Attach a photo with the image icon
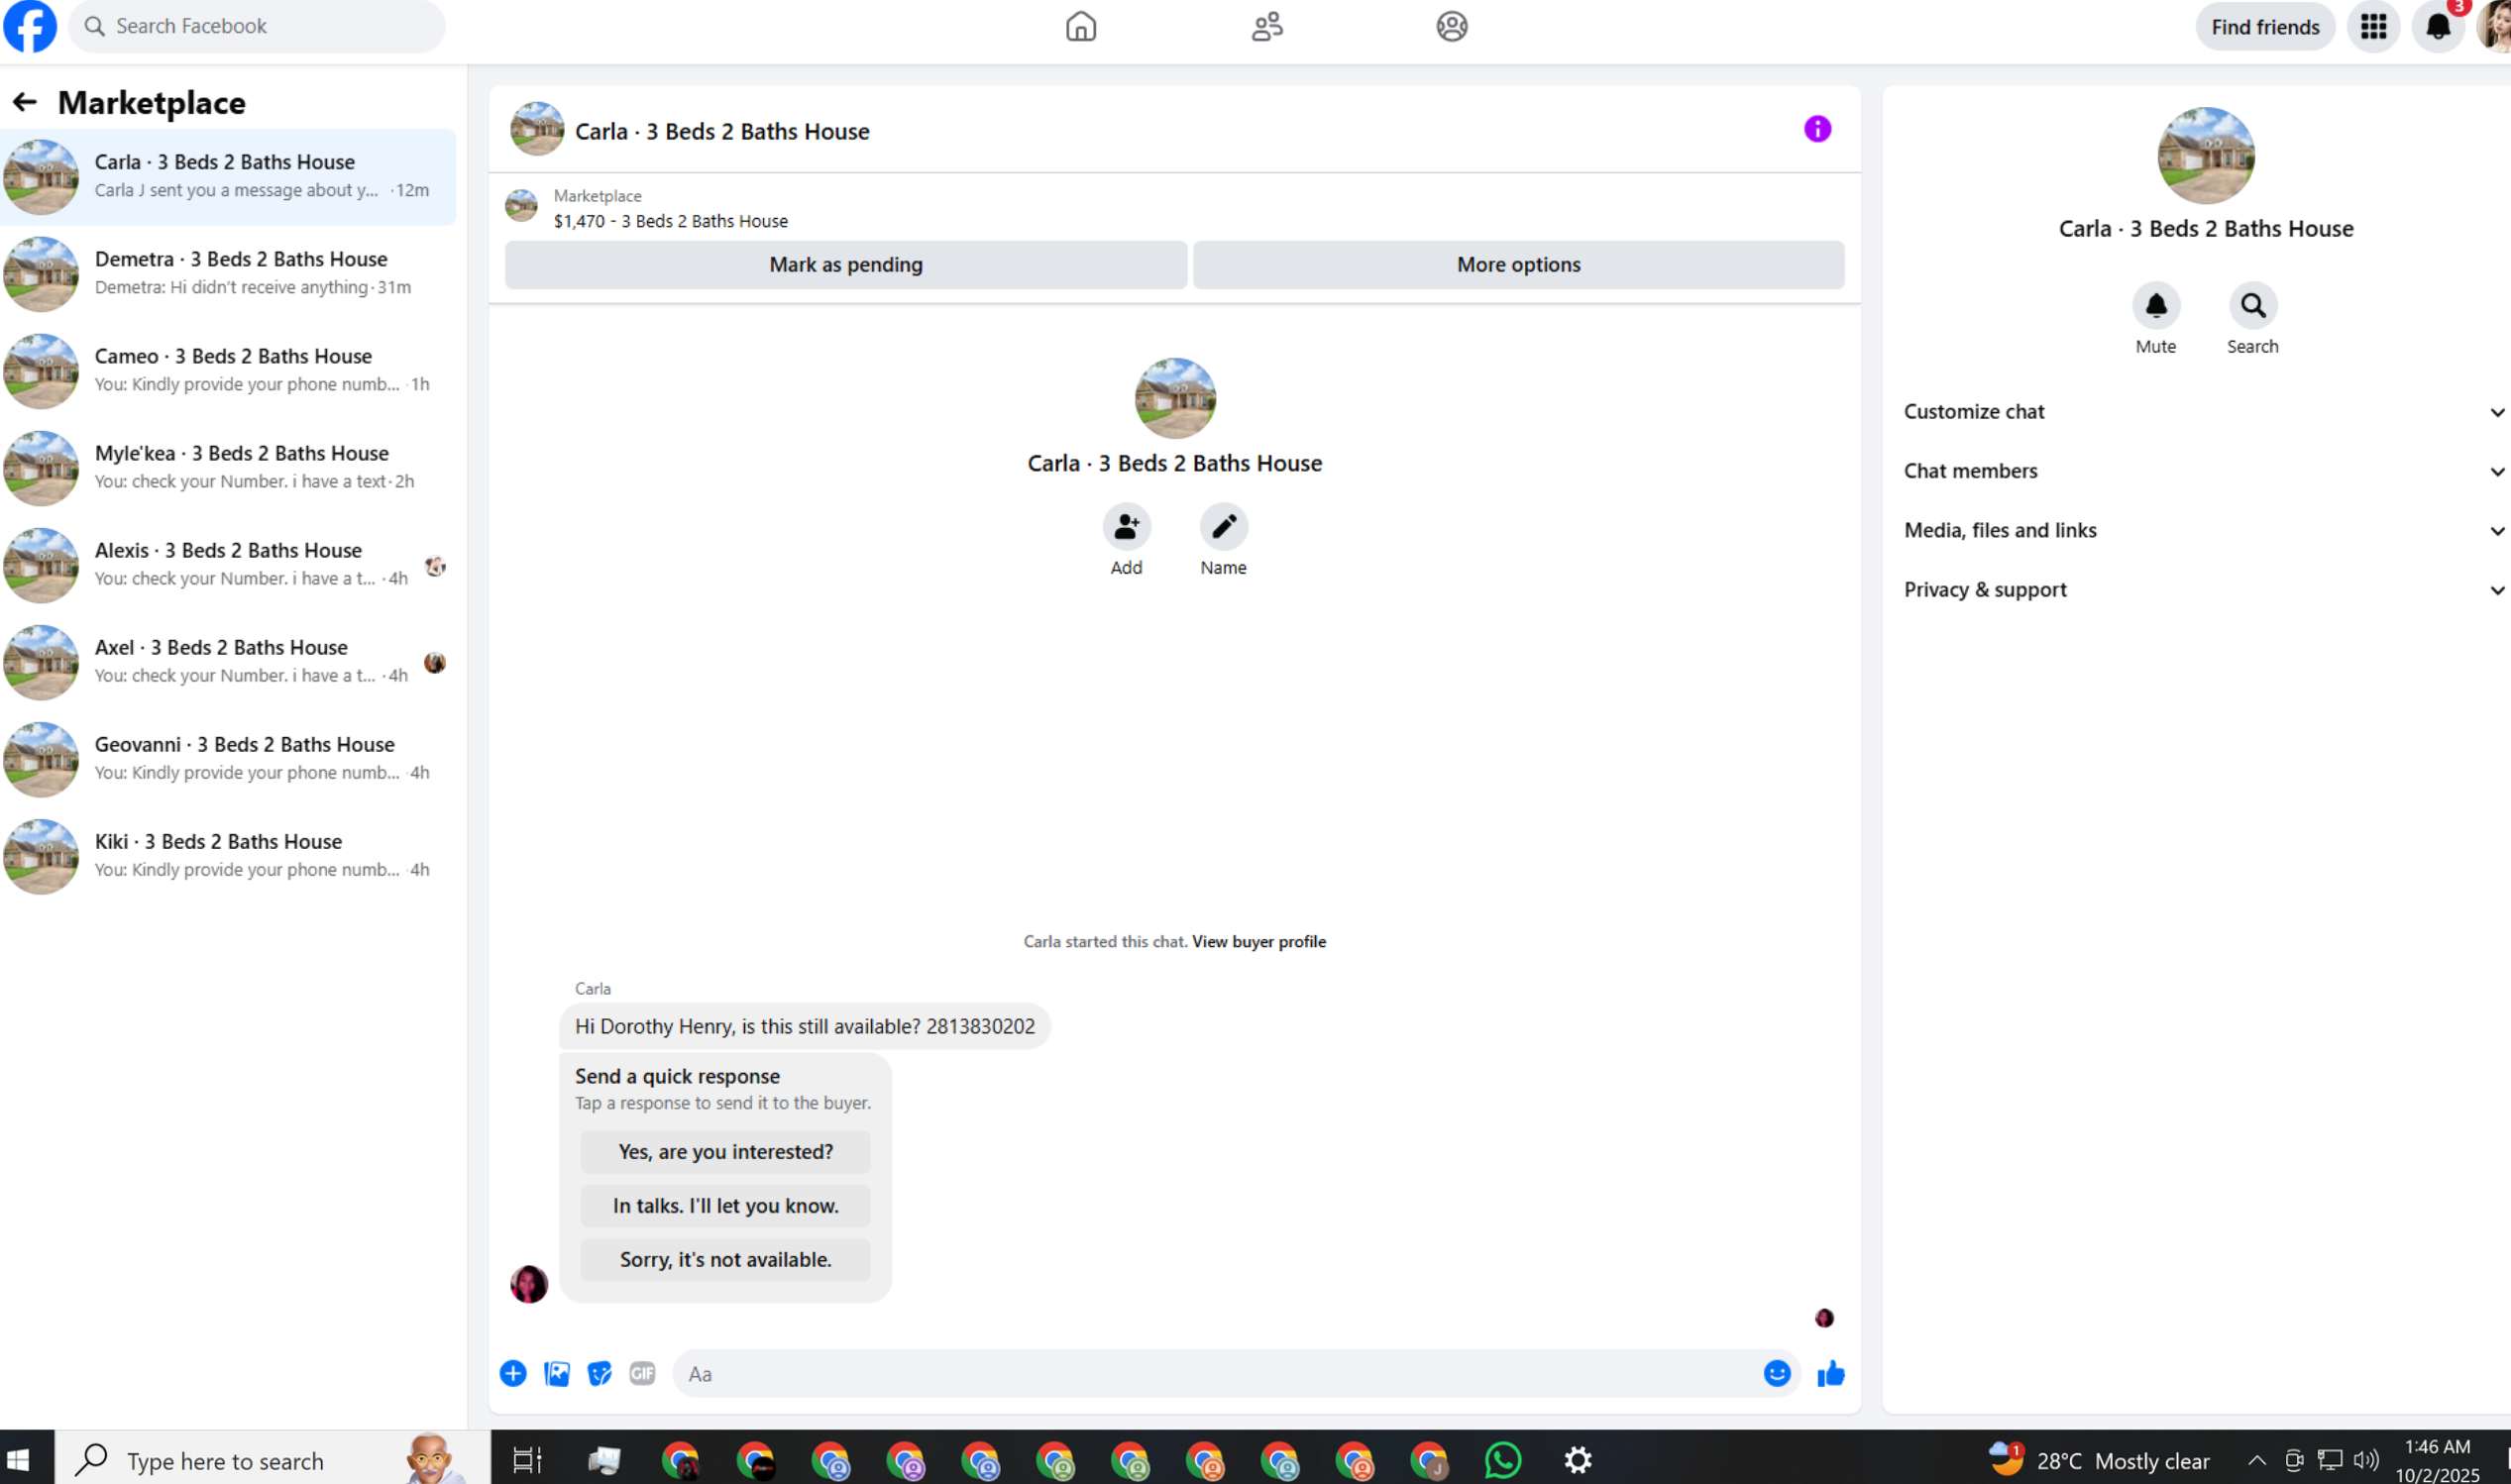 tap(556, 1374)
